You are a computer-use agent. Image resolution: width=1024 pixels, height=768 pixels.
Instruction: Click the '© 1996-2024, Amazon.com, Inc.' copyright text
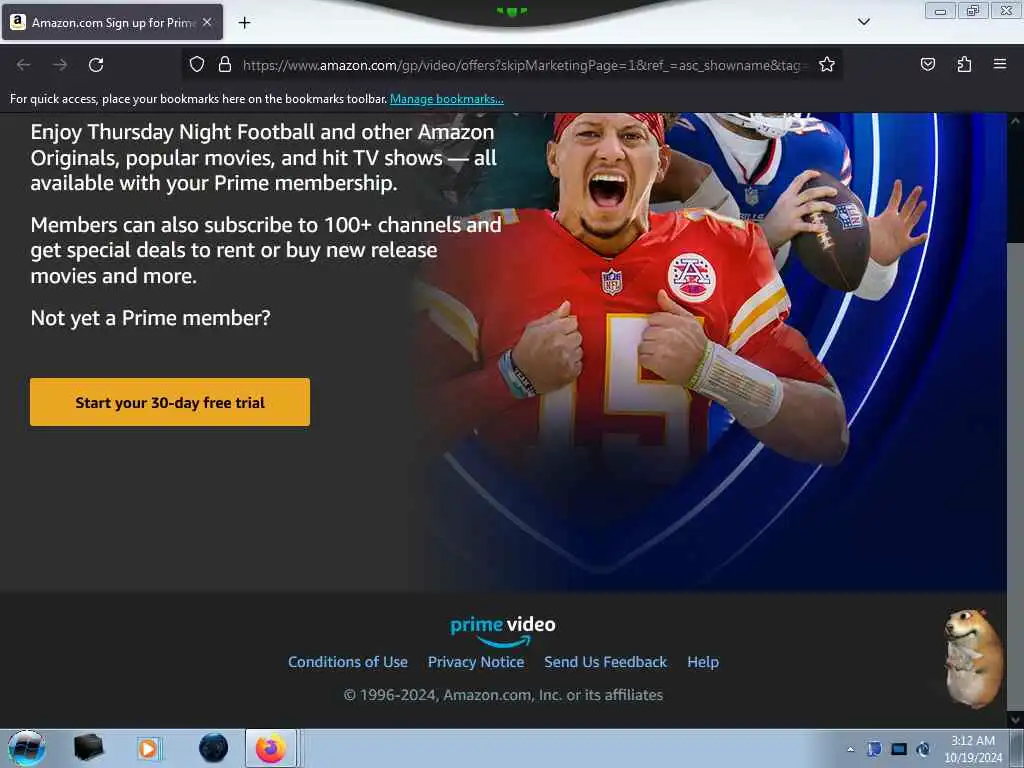pyautogui.click(x=503, y=695)
